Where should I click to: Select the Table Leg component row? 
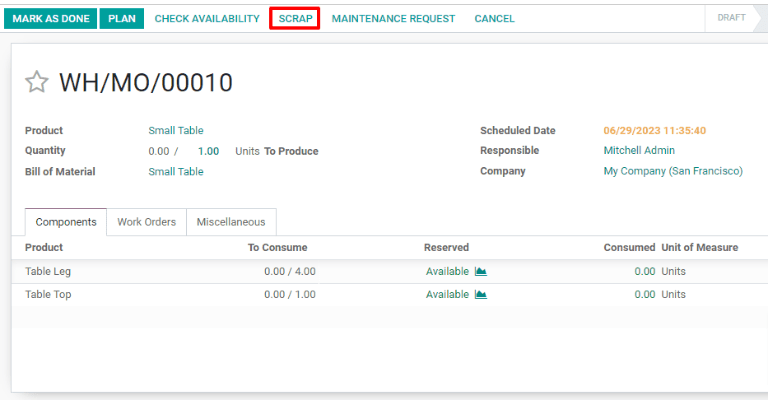click(48, 271)
